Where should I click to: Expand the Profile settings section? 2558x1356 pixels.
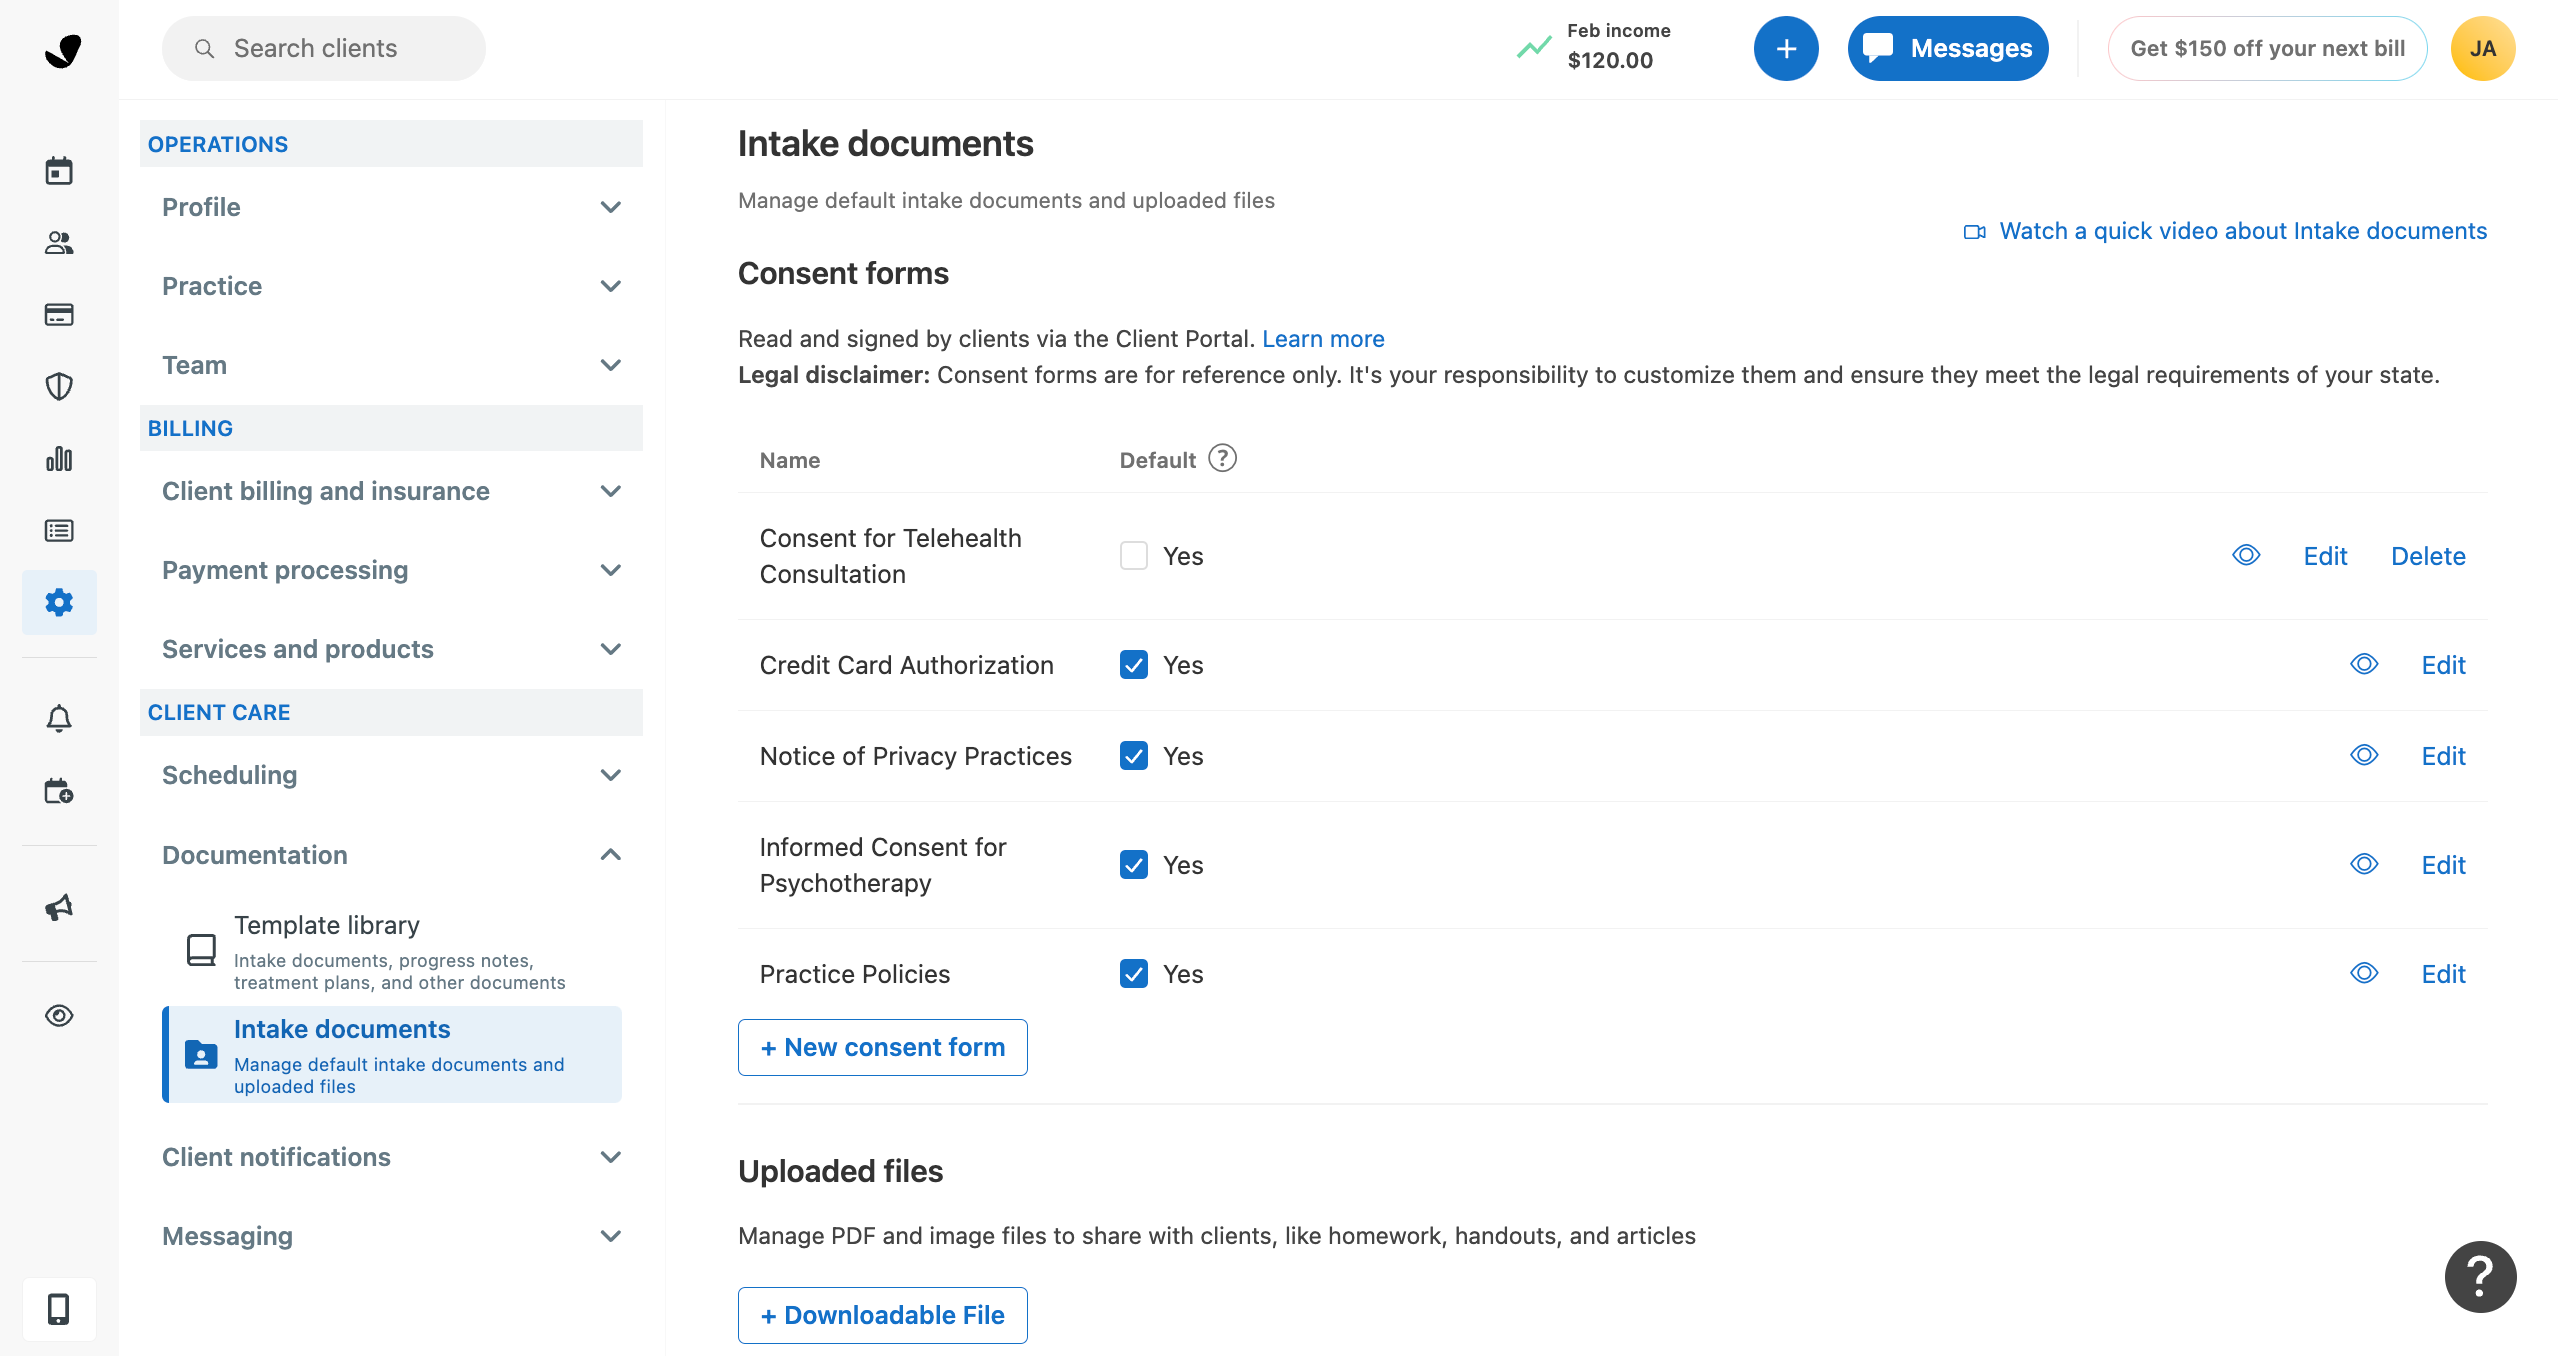[x=391, y=207]
